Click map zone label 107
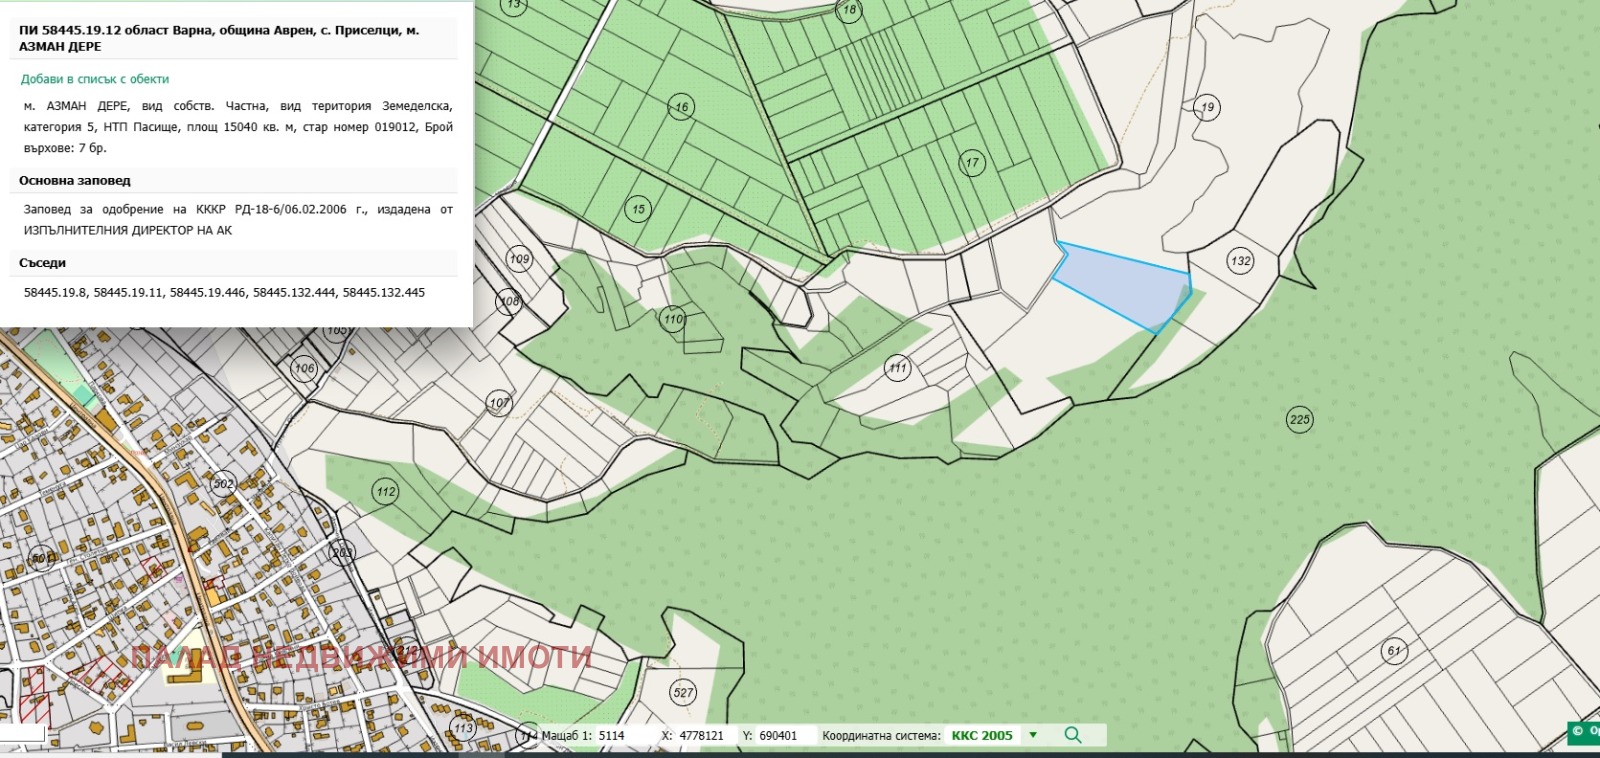1600x758 pixels. [x=499, y=403]
